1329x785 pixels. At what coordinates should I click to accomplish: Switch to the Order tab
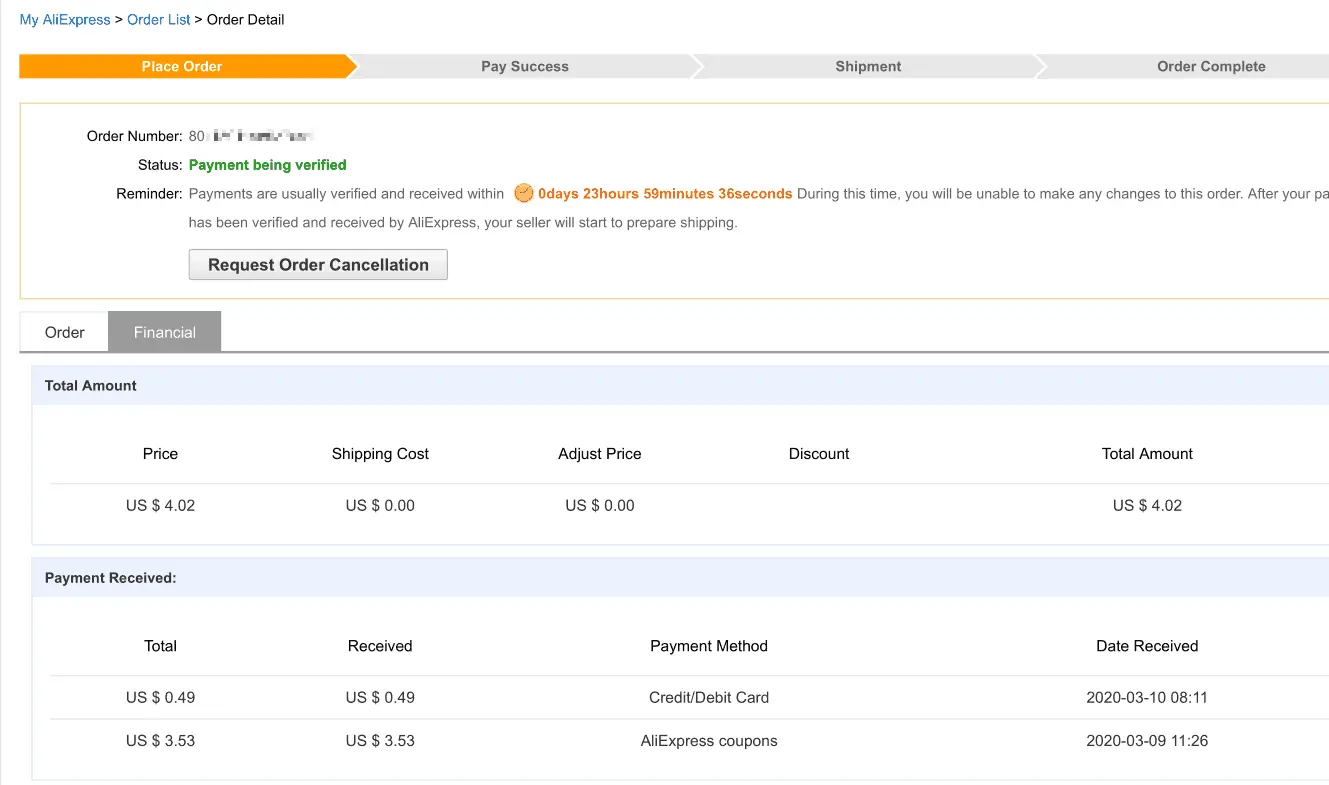[65, 332]
